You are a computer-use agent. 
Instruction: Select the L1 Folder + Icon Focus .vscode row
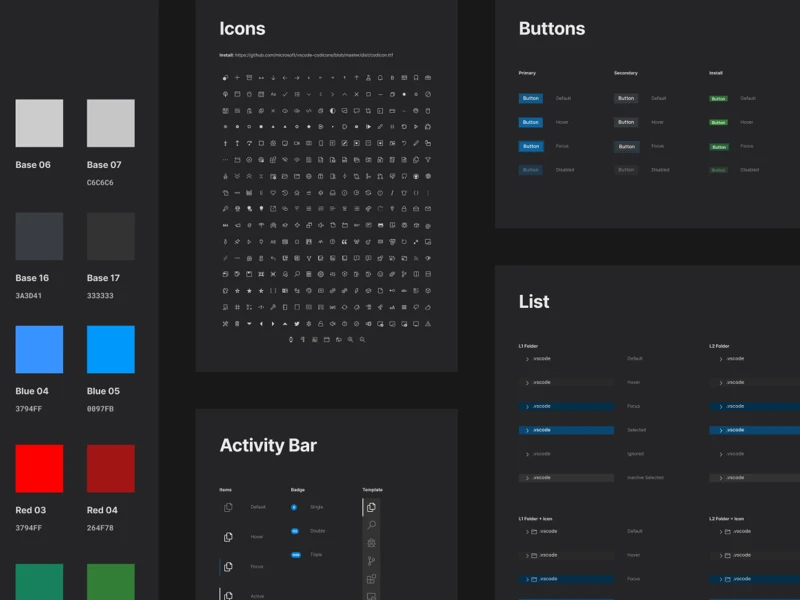(566, 579)
